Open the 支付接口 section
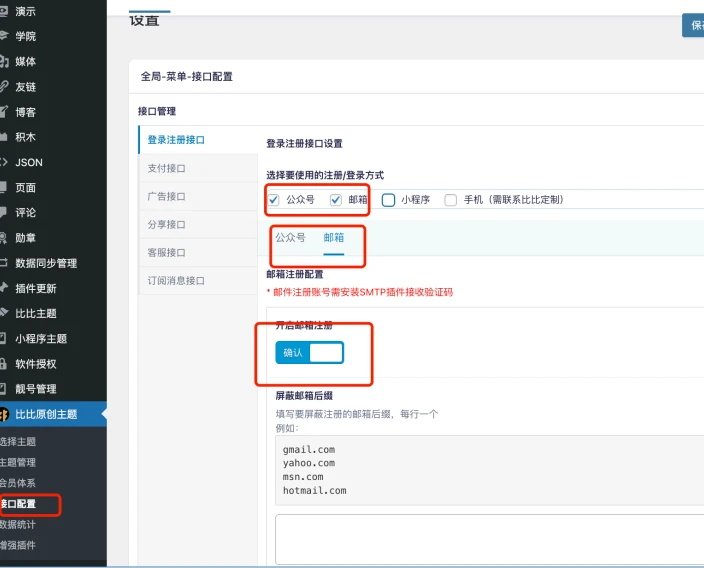The image size is (704, 568). click(x=198, y=168)
